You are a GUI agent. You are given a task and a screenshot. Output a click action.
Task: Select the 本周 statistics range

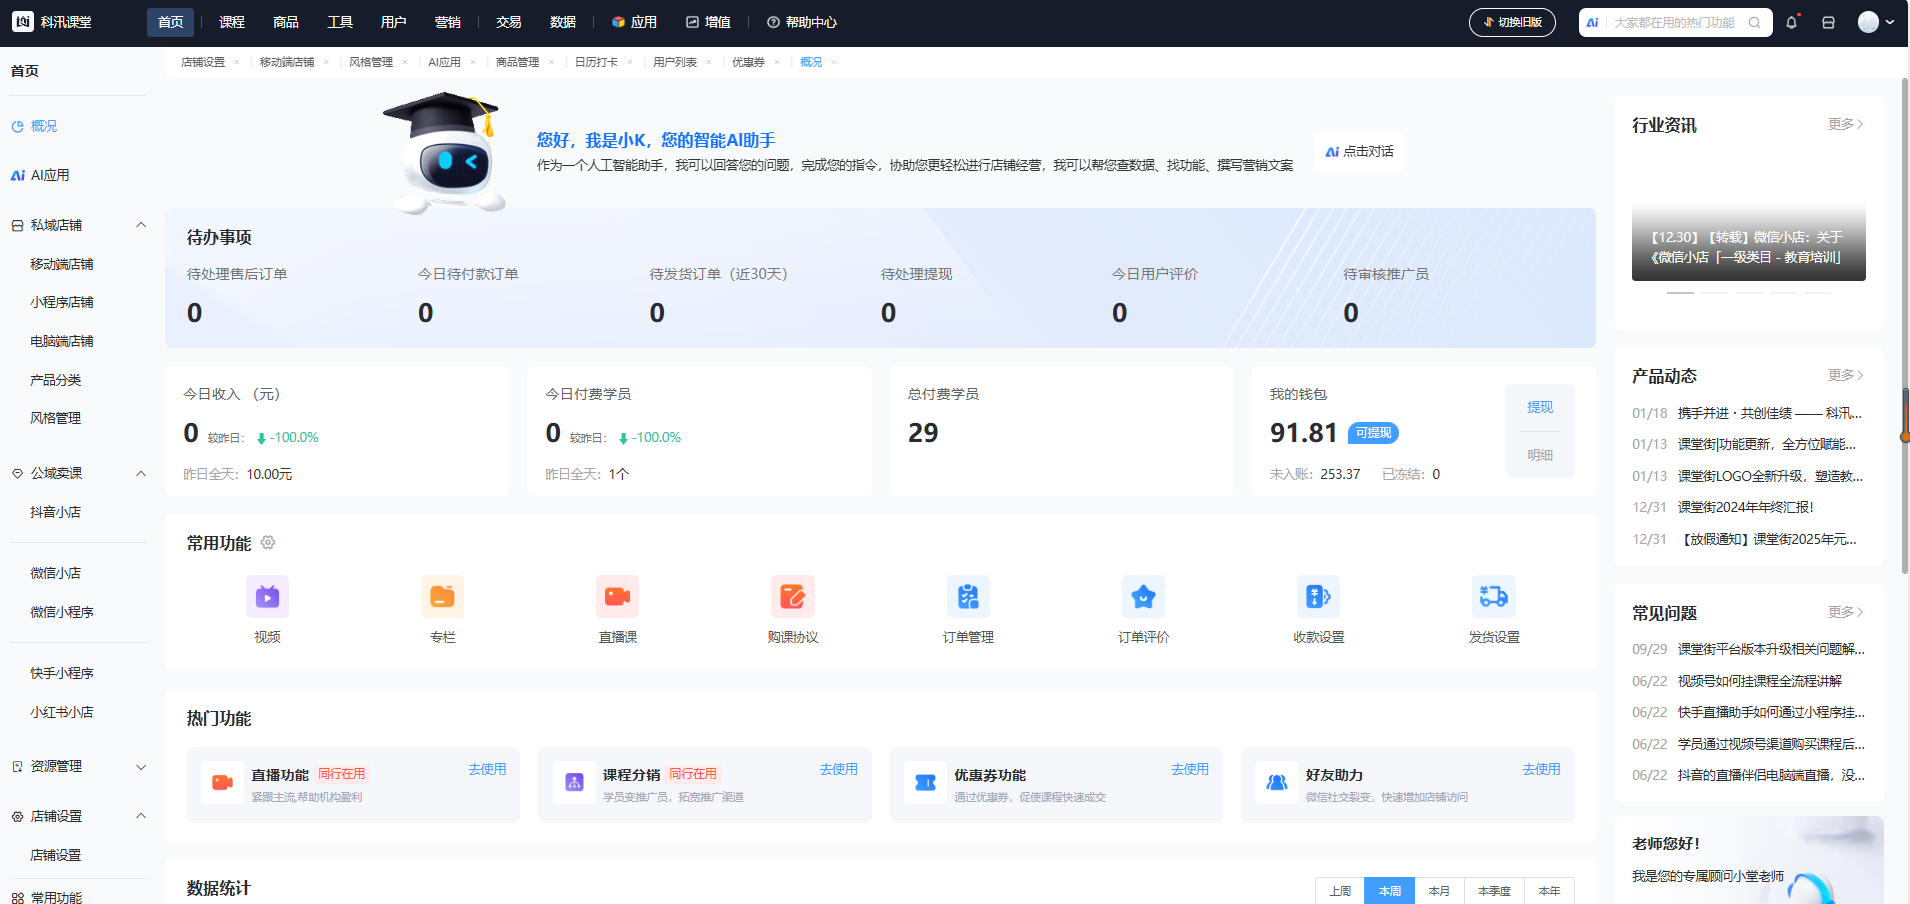tap(1390, 891)
